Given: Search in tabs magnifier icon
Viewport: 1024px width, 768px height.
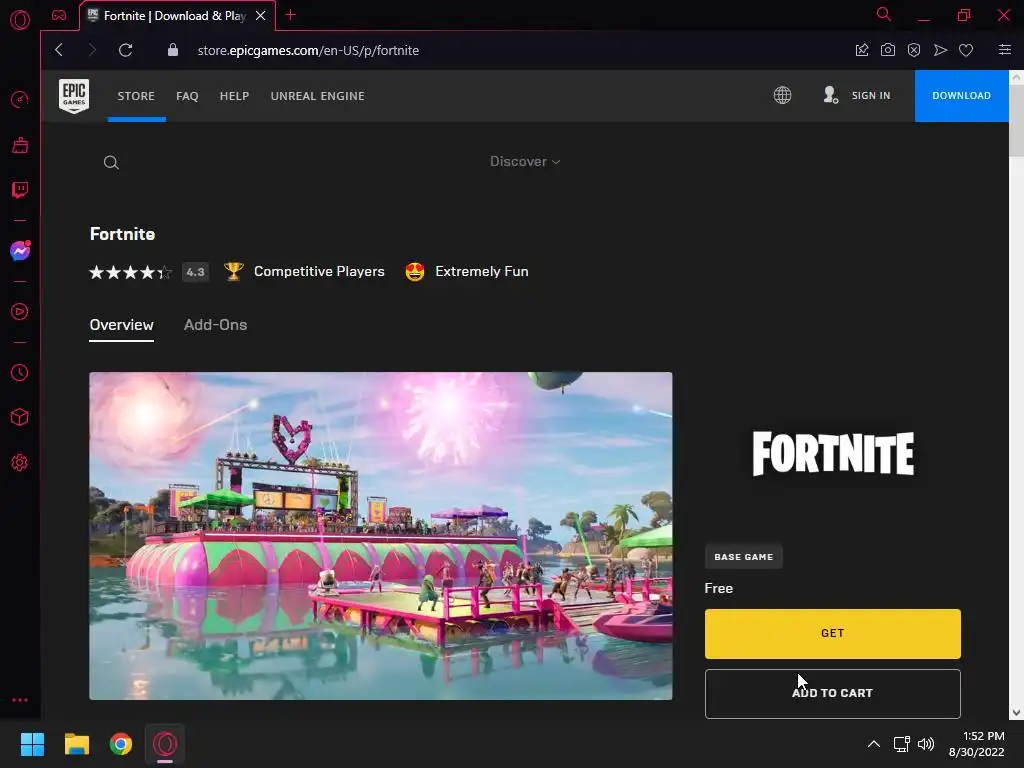Looking at the screenshot, I should (883, 14).
